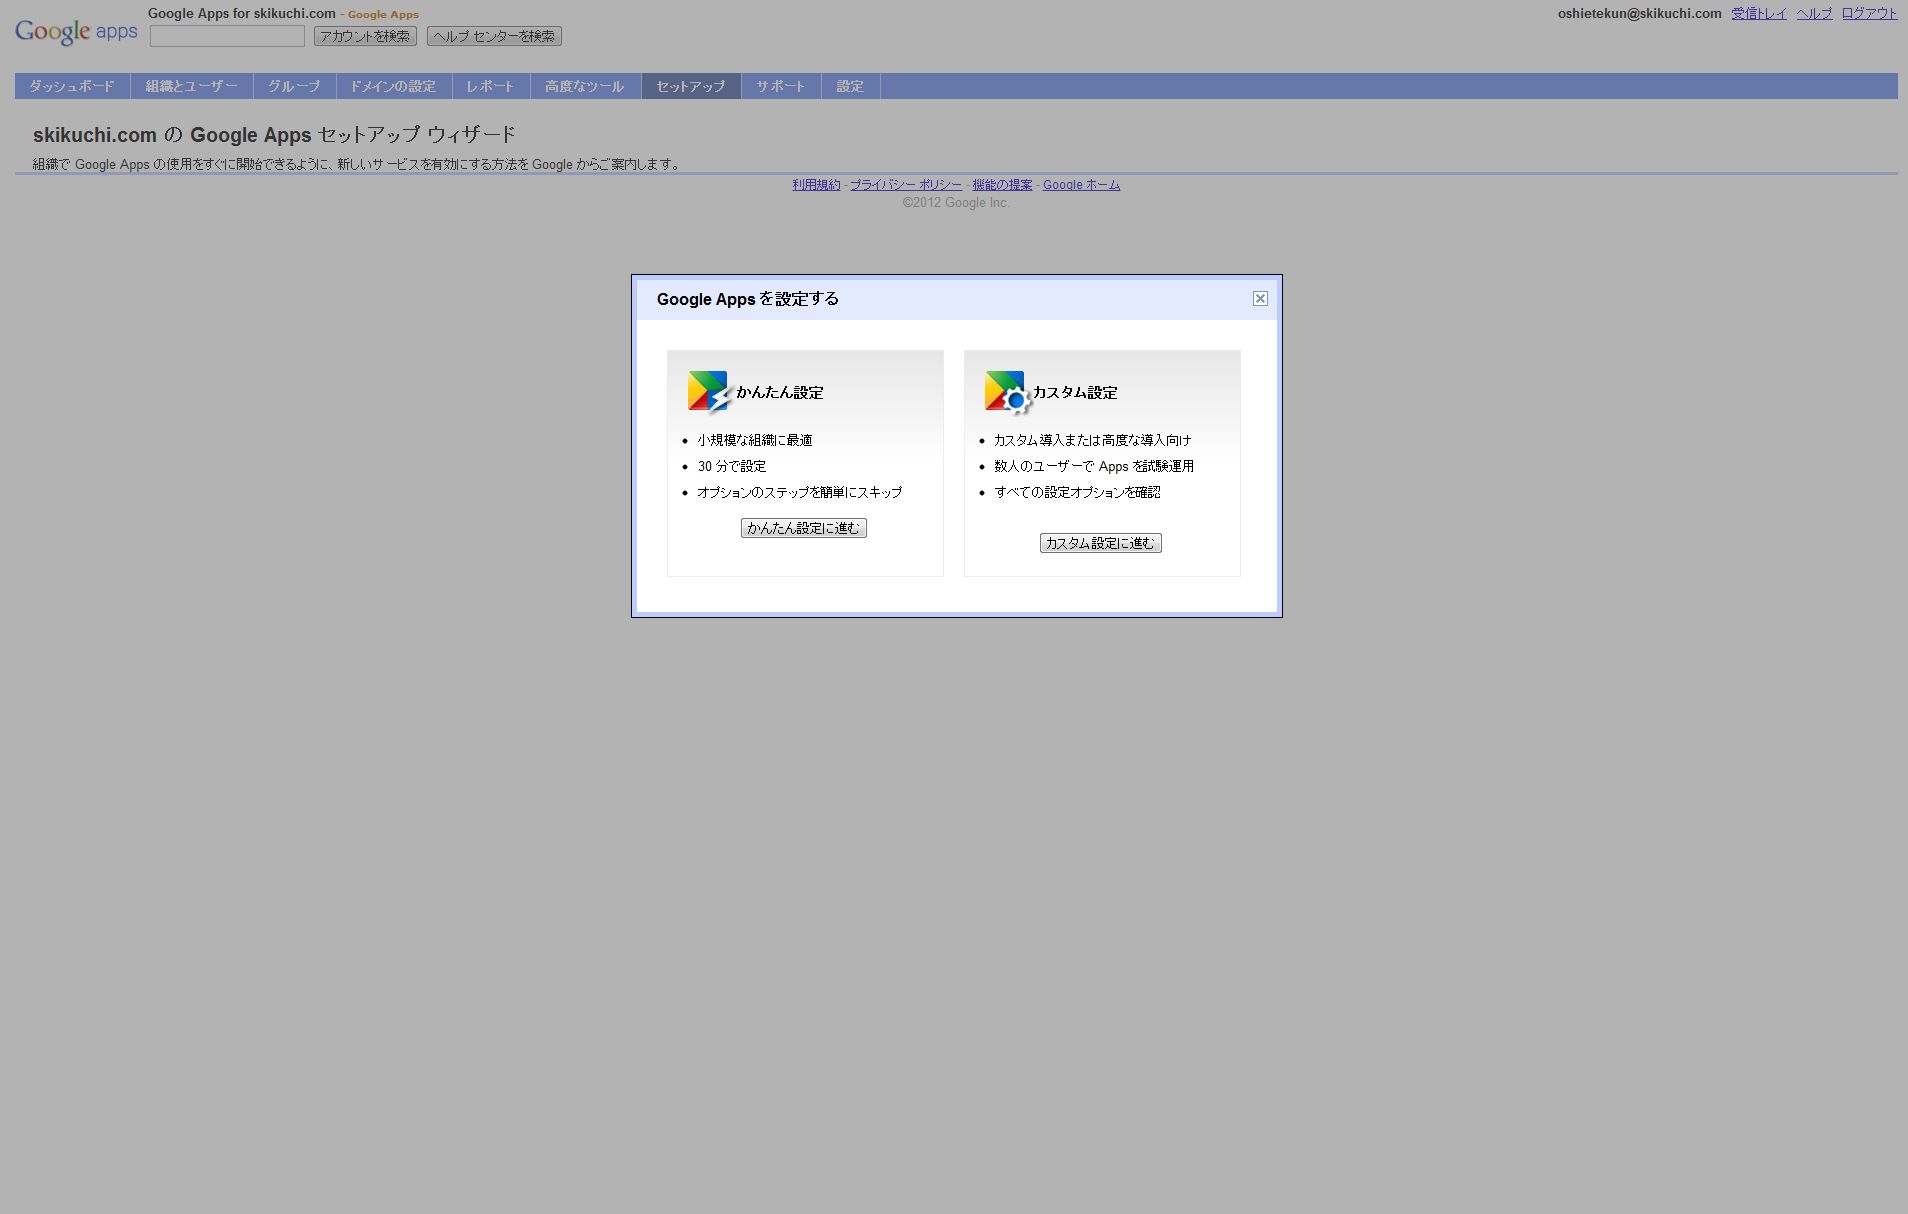Close the Google Apps を設定する dialog
Viewport: 1908px width, 1214px height.
point(1260,298)
